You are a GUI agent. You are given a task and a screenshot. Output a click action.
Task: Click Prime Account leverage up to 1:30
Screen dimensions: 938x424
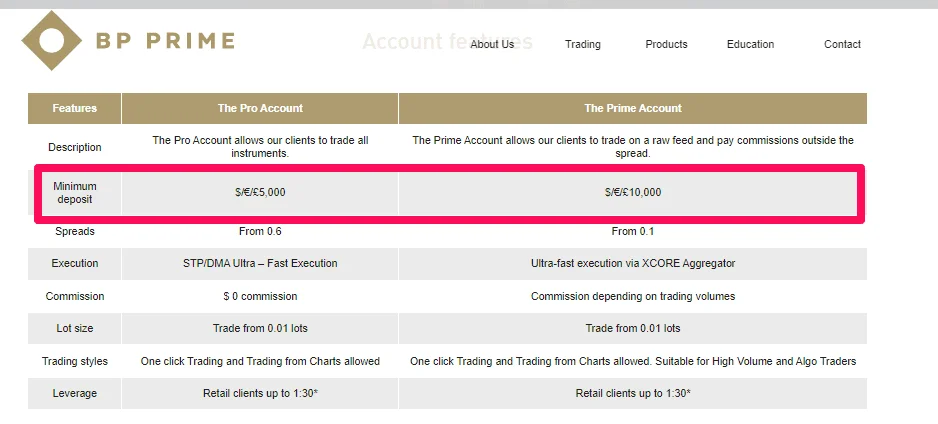(633, 394)
